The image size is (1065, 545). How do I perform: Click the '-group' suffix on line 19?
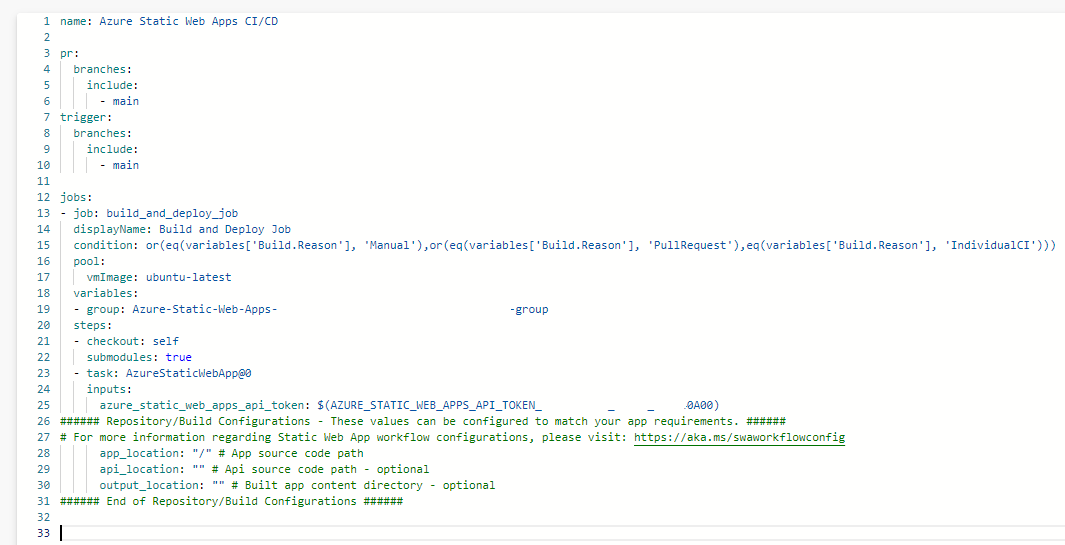[x=529, y=309]
